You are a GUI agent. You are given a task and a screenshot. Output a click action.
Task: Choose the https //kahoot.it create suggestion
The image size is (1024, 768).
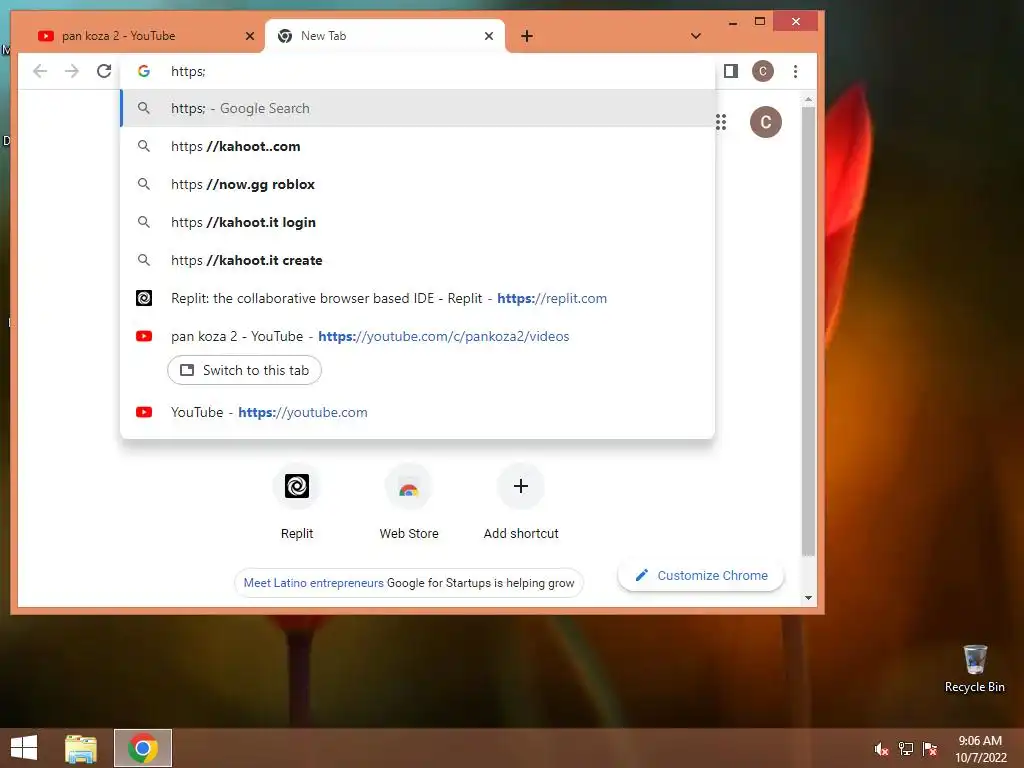click(418, 260)
